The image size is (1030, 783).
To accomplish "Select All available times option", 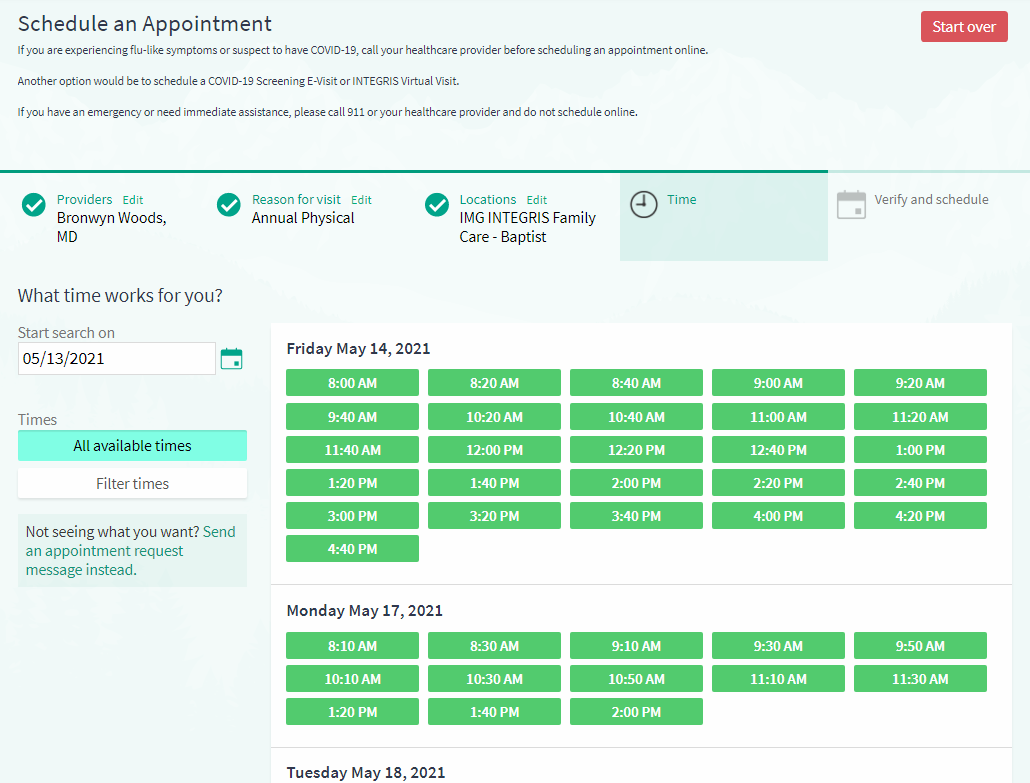I will point(132,445).
